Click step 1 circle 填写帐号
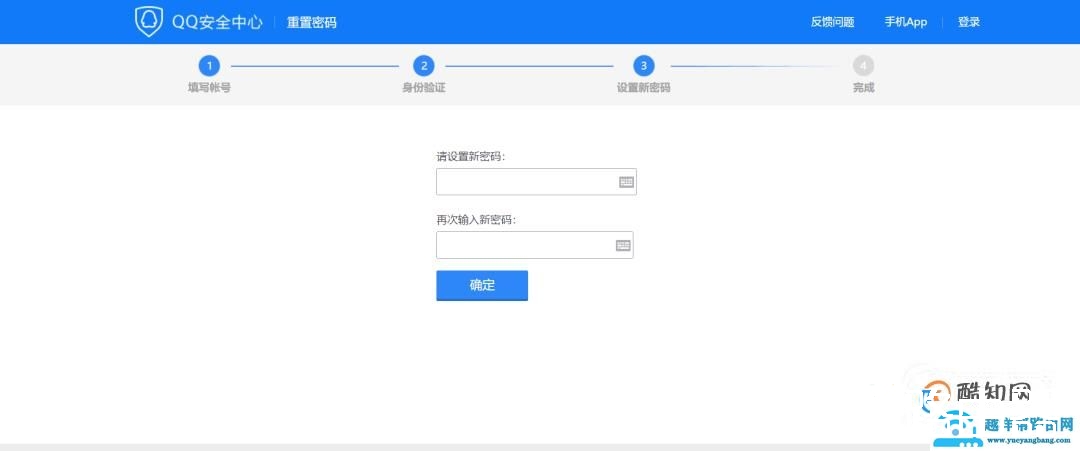The image size is (1080, 451). [x=209, y=66]
